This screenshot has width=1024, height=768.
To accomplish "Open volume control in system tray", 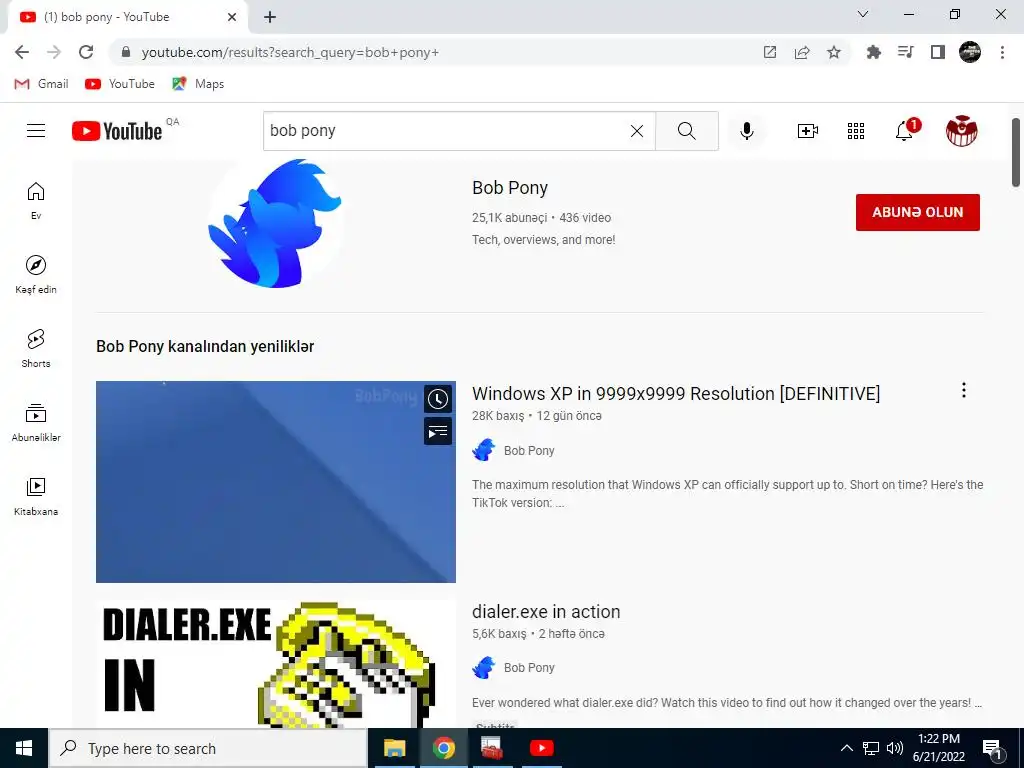I will tap(895, 748).
